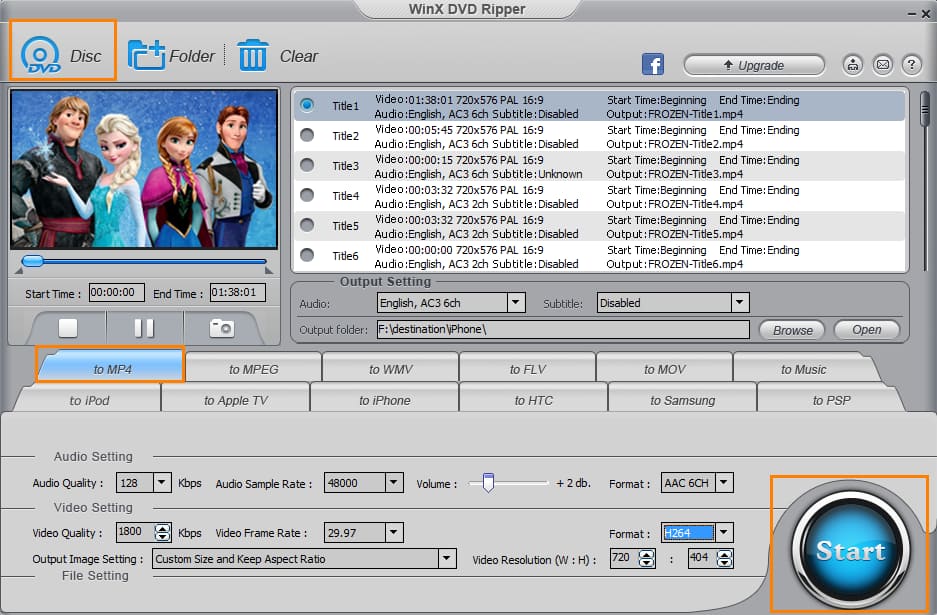Click the Start Time field

pyautogui.click(x=117, y=292)
